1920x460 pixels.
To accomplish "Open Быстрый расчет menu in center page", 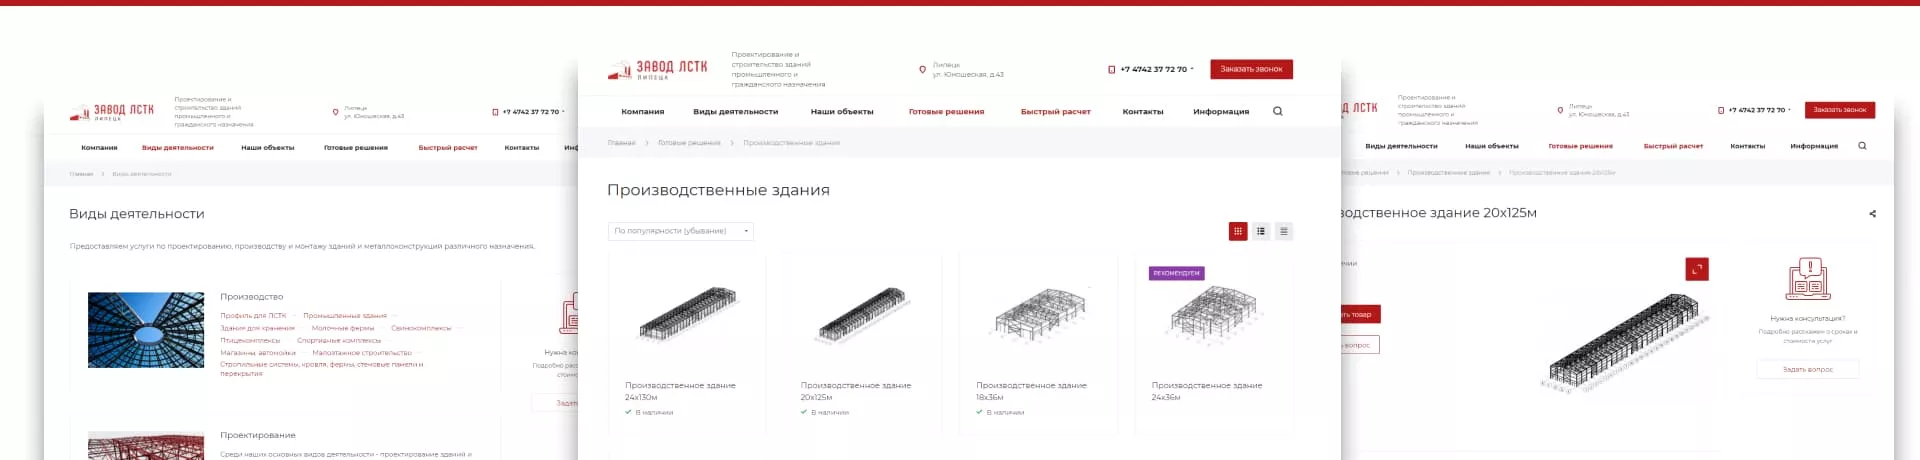I will click(x=1055, y=112).
